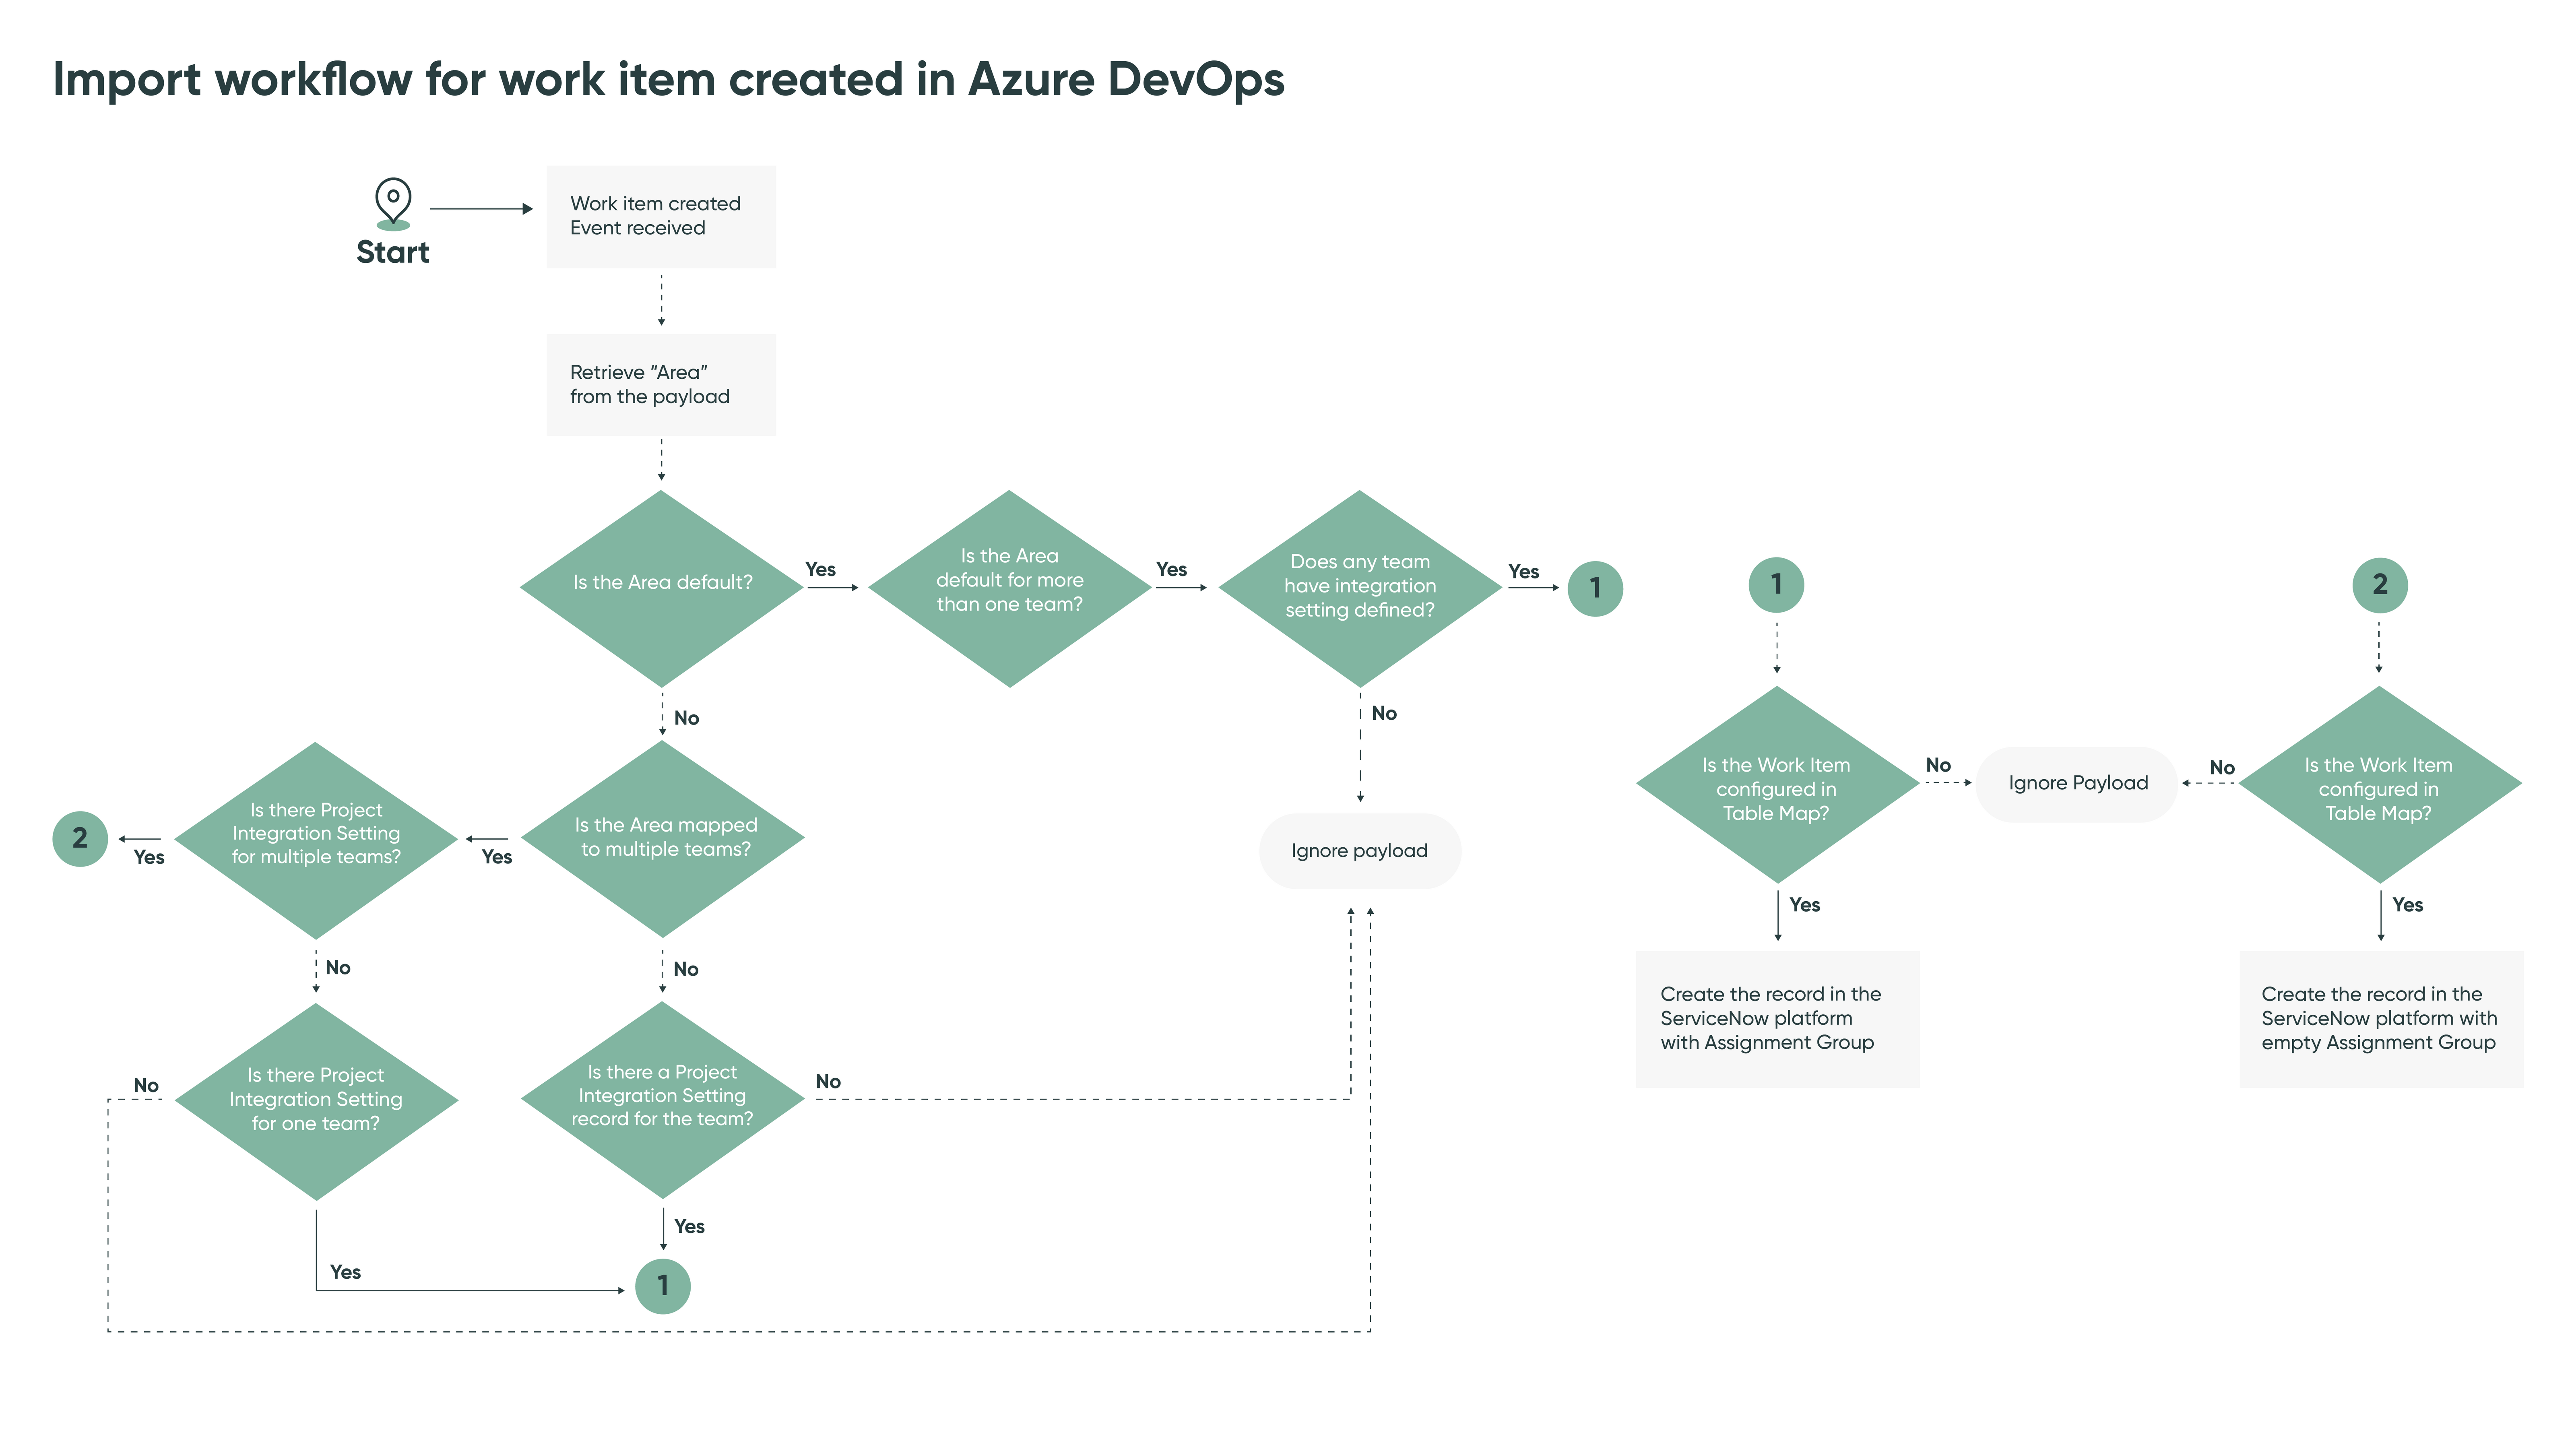The image size is (2576, 1449).
Task: Select the capitalized 'Ignore Payload' rounded node
Action: [2077, 784]
